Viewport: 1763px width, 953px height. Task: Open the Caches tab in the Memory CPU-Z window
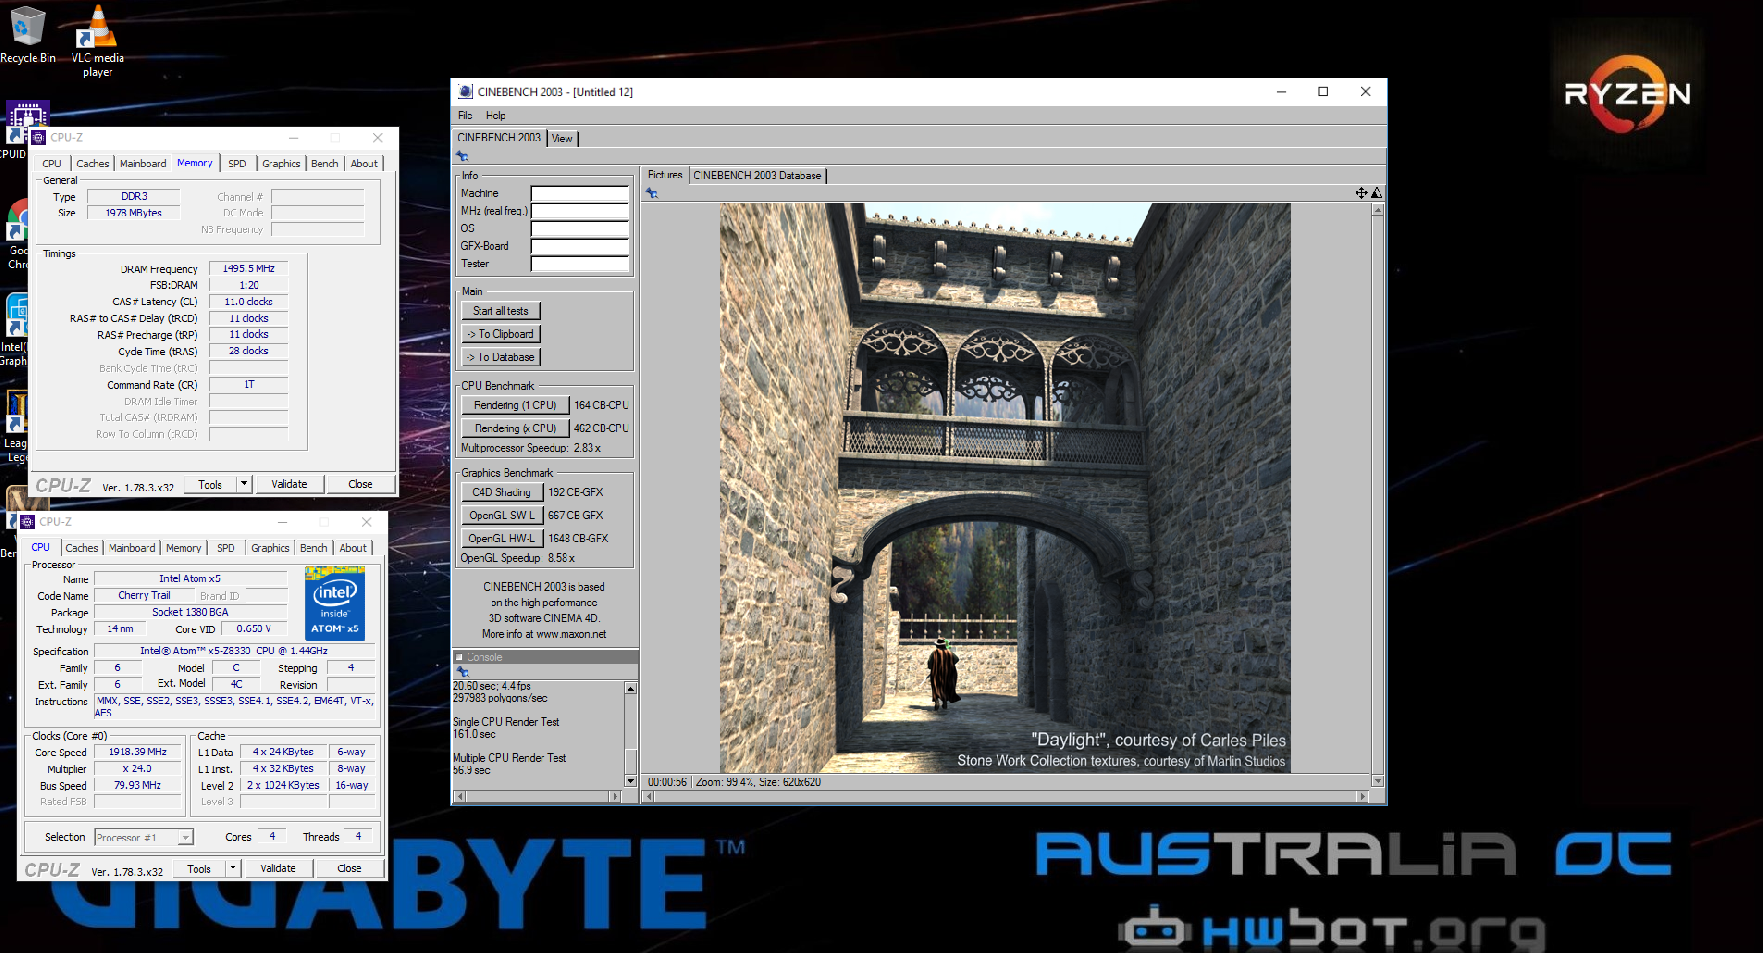click(93, 163)
